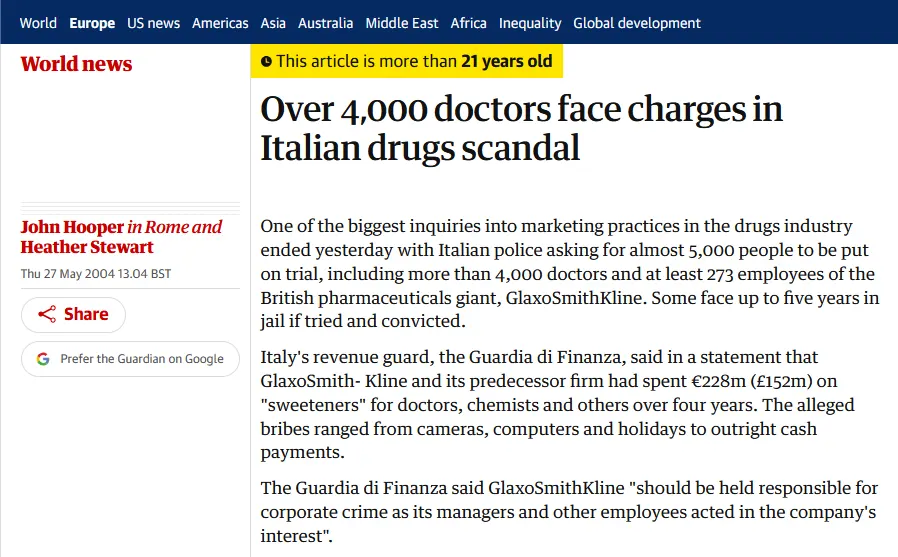This screenshot has width=898, height=557.
Task: Click the Google logo icon
Action: click(x=43, y=359)
